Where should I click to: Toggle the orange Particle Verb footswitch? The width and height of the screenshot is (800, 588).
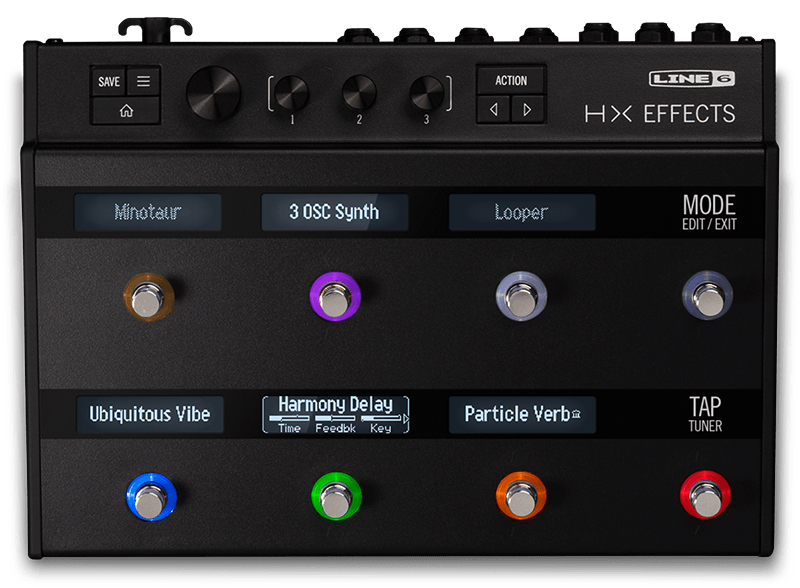point(521,496)
